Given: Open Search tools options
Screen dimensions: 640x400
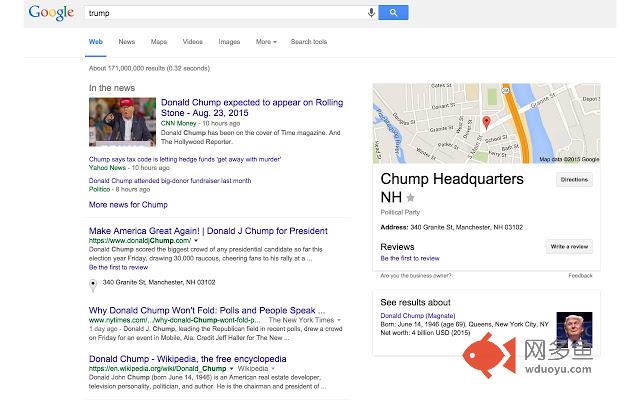Looking at the screenshot, I should click(x=309, y=42).
